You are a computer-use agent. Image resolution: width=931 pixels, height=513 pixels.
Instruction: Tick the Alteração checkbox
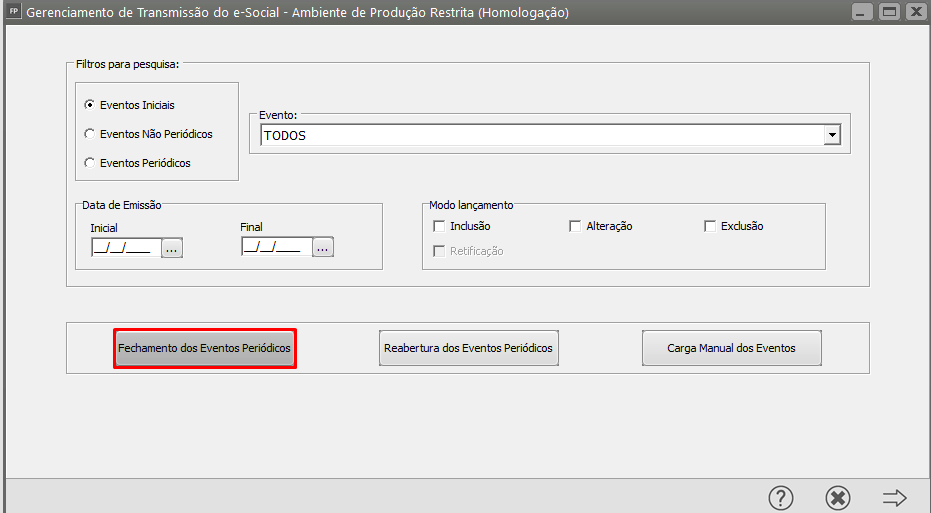click(575, 226)
